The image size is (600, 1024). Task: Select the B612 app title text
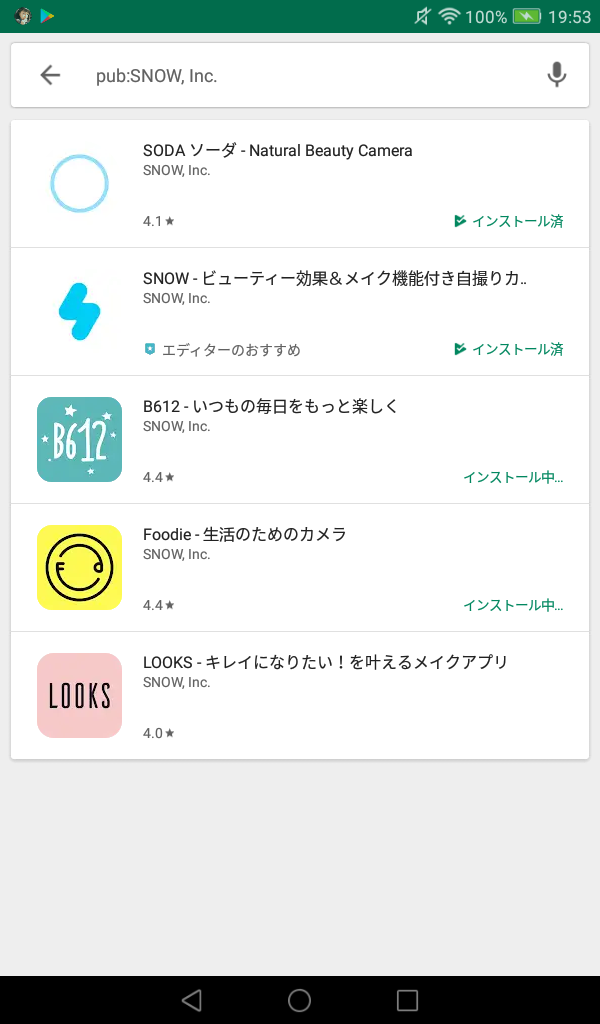click(x=270, y=406)
